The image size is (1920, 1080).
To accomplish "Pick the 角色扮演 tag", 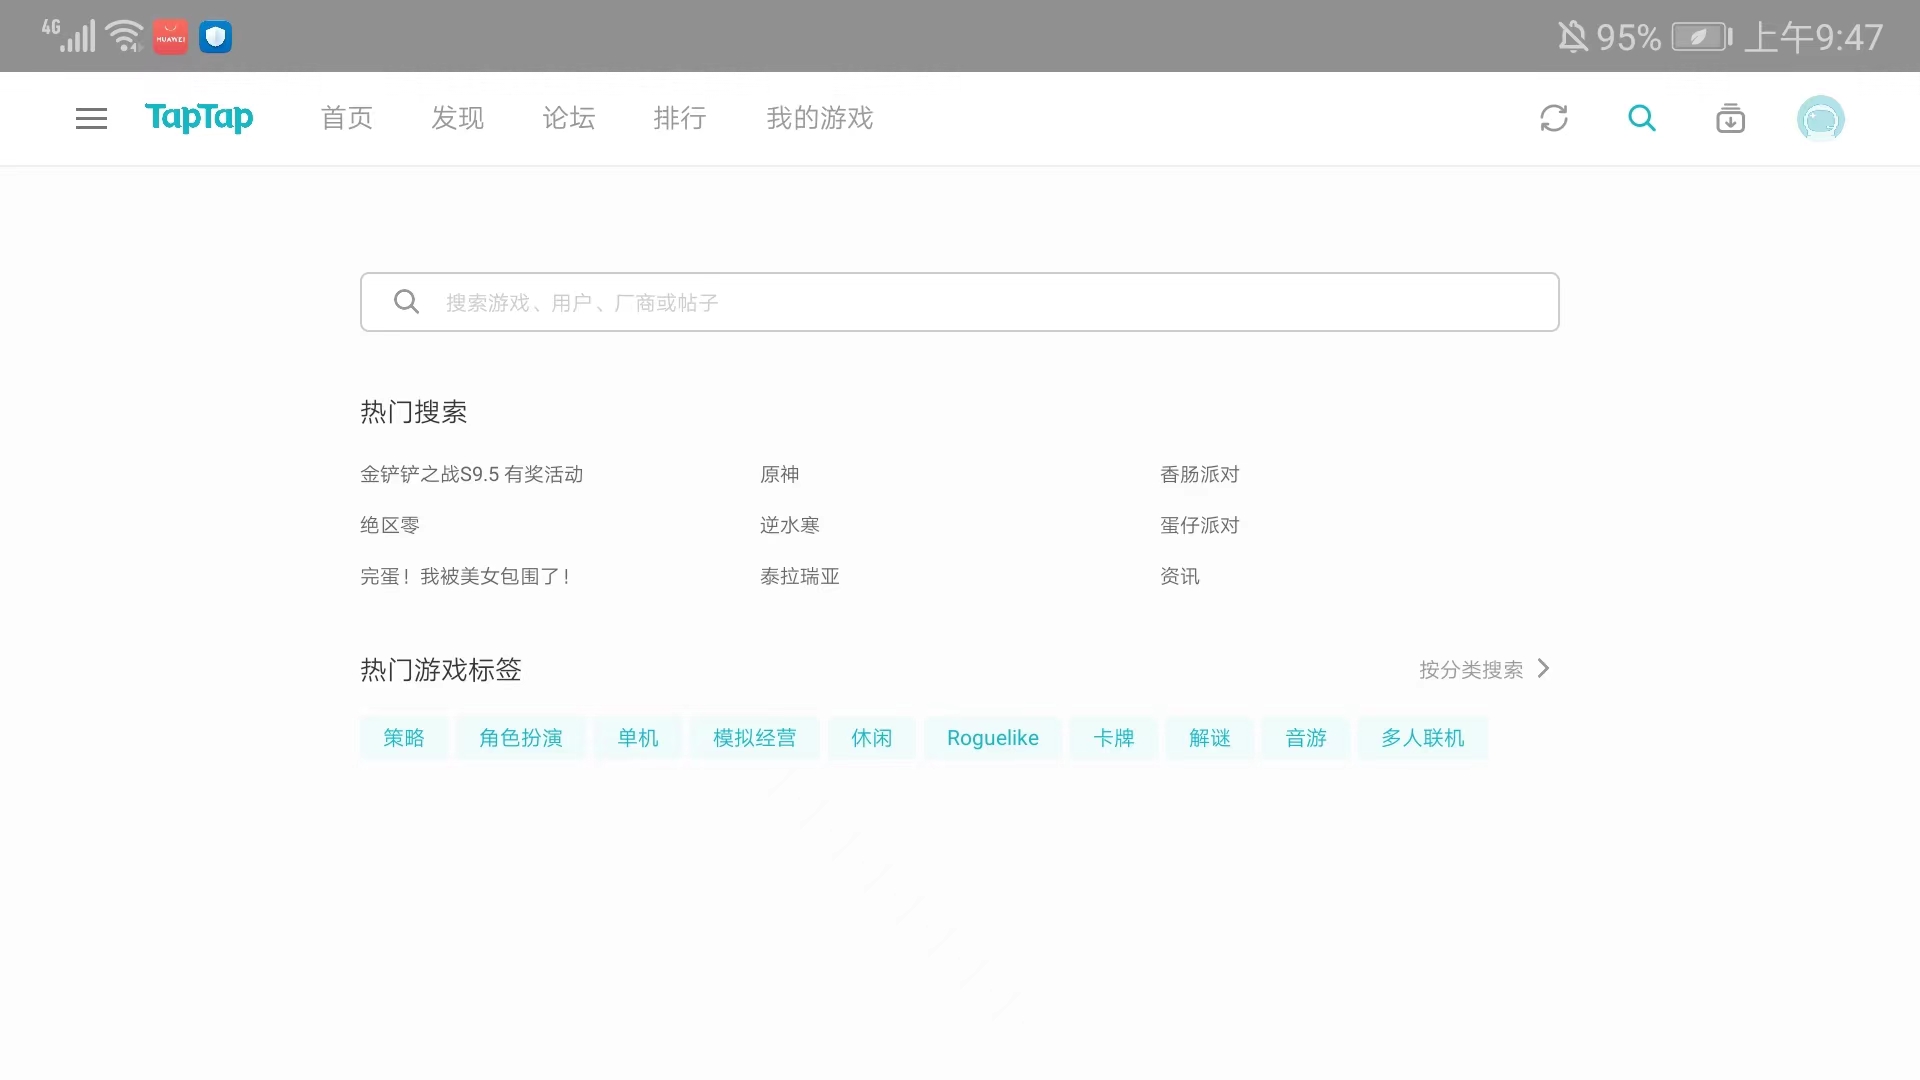I will pyautogui.click(x=520, y=738).
